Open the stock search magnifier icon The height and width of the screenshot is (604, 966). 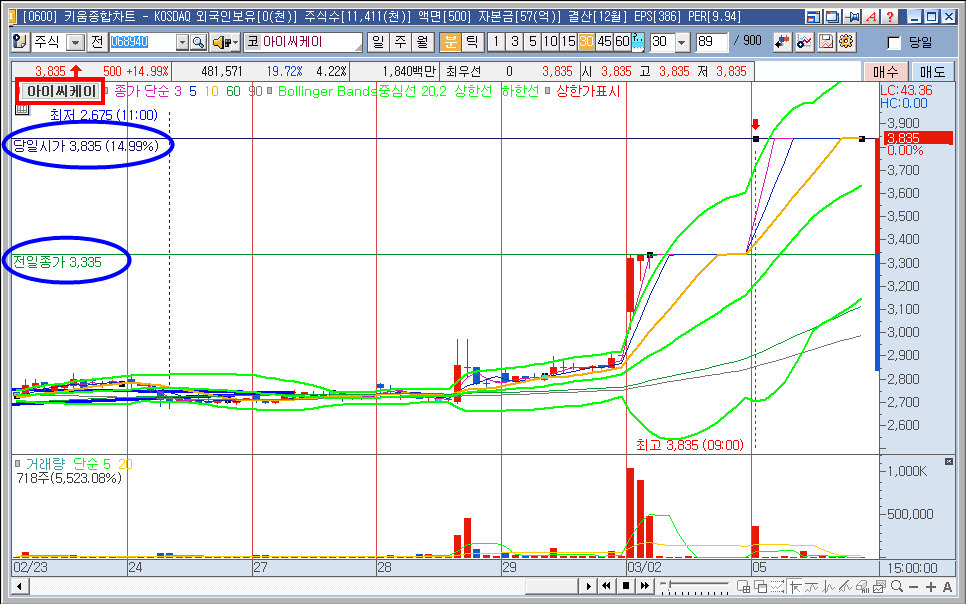click(198, 42)
